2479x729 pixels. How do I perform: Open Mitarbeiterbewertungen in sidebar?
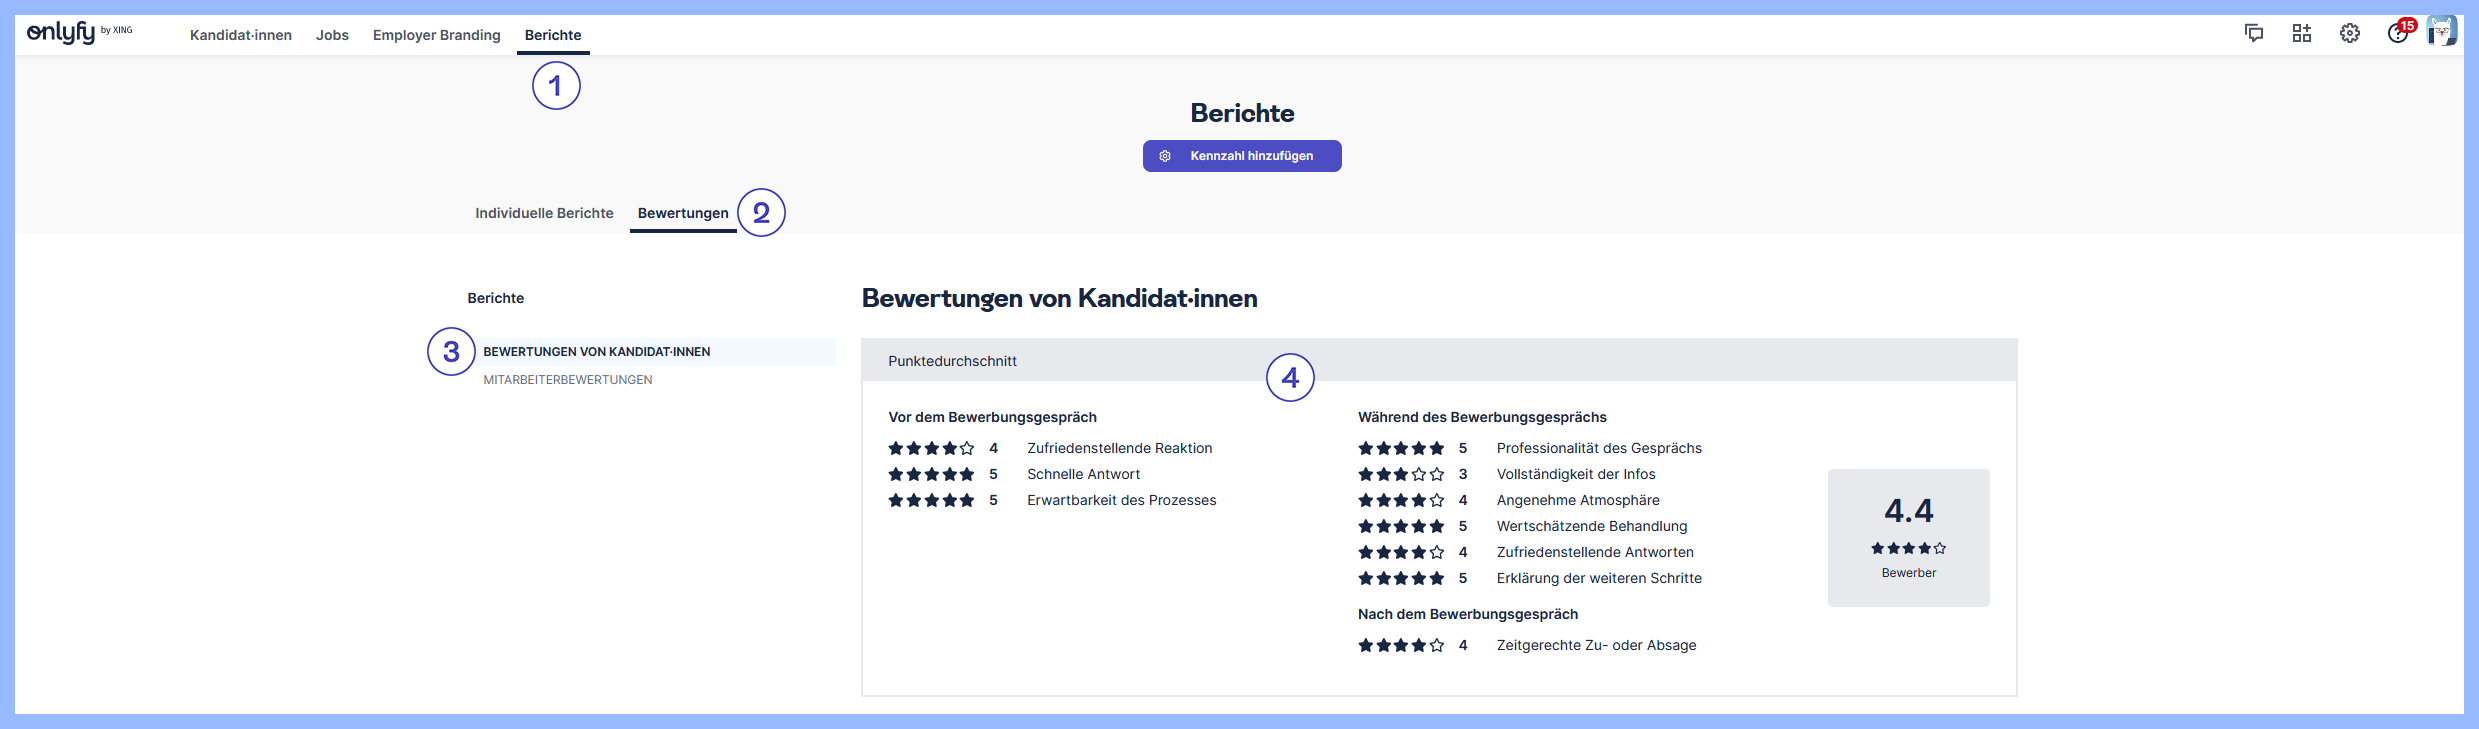(x=568, y=380)
